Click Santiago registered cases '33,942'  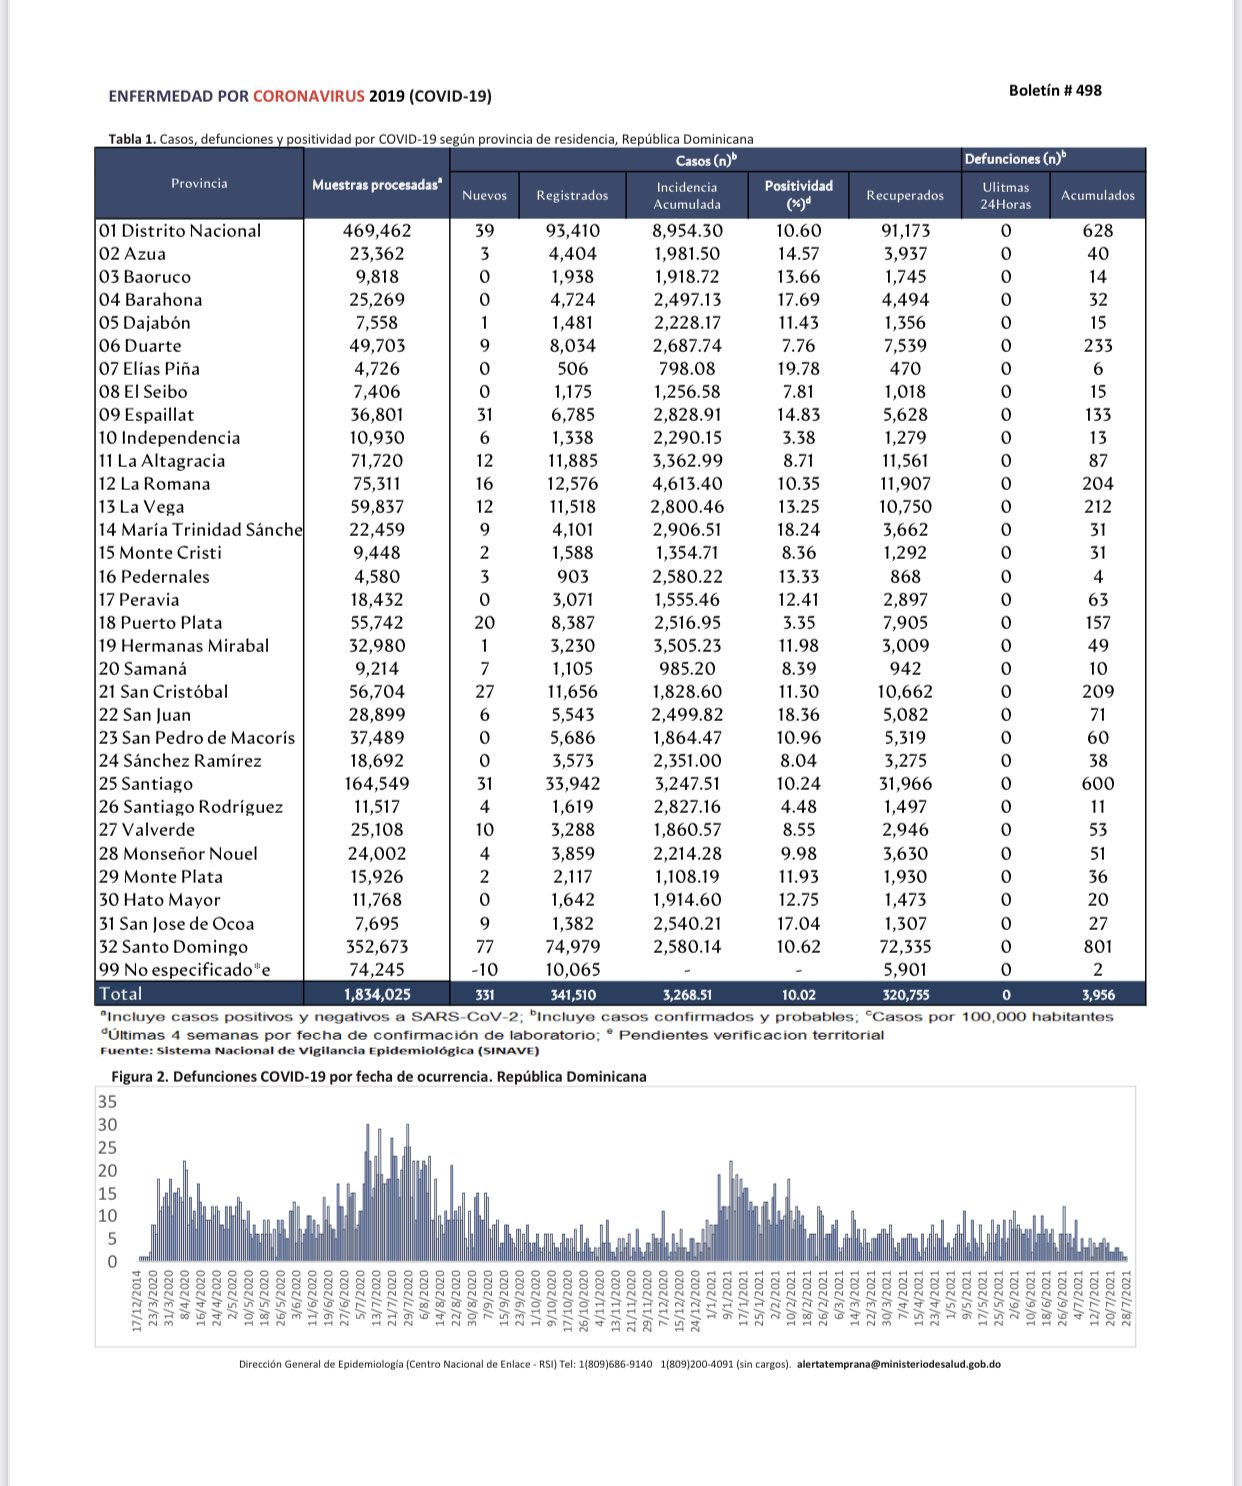573,783
